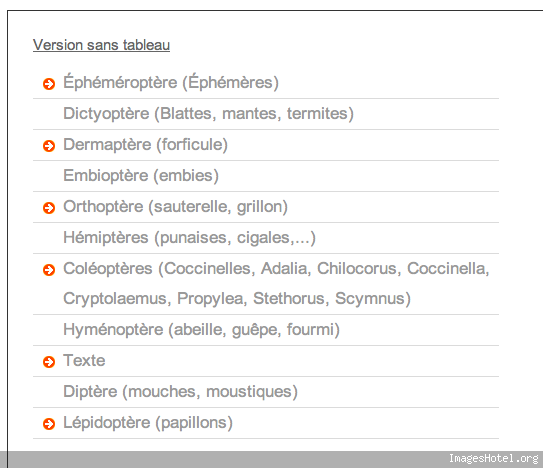Screen dimensions: 543x468
Task: Select the Embioptère (embies) row
Action: coord(141,175)
